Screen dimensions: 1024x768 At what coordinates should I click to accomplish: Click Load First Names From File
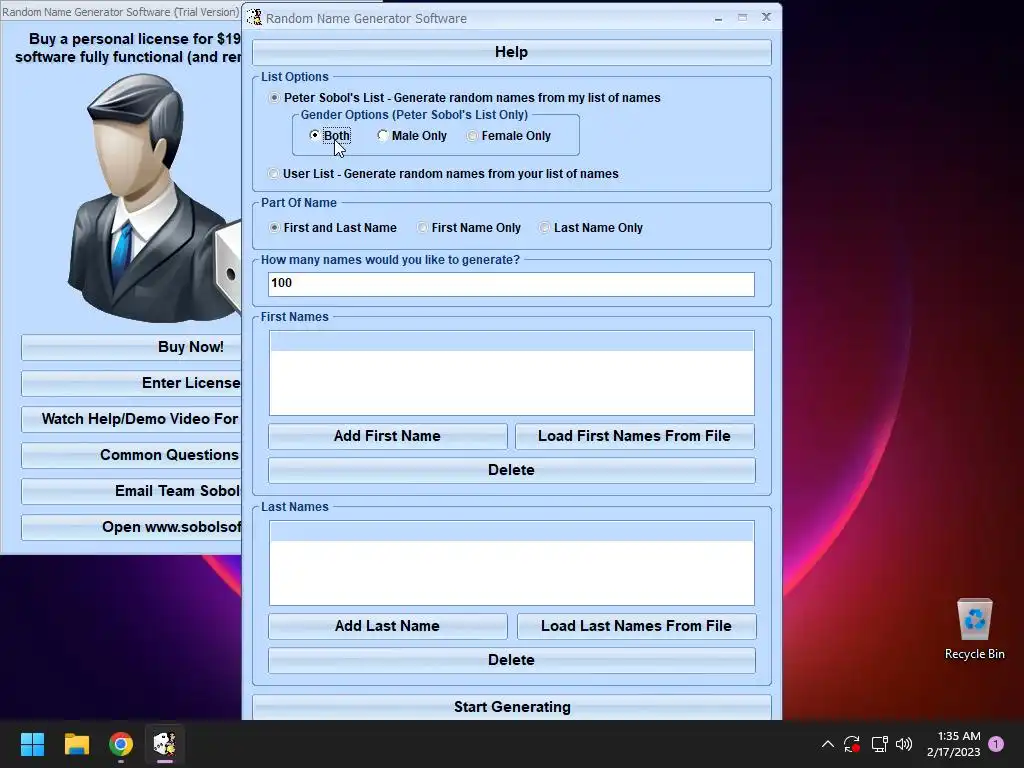coord(634,436)
